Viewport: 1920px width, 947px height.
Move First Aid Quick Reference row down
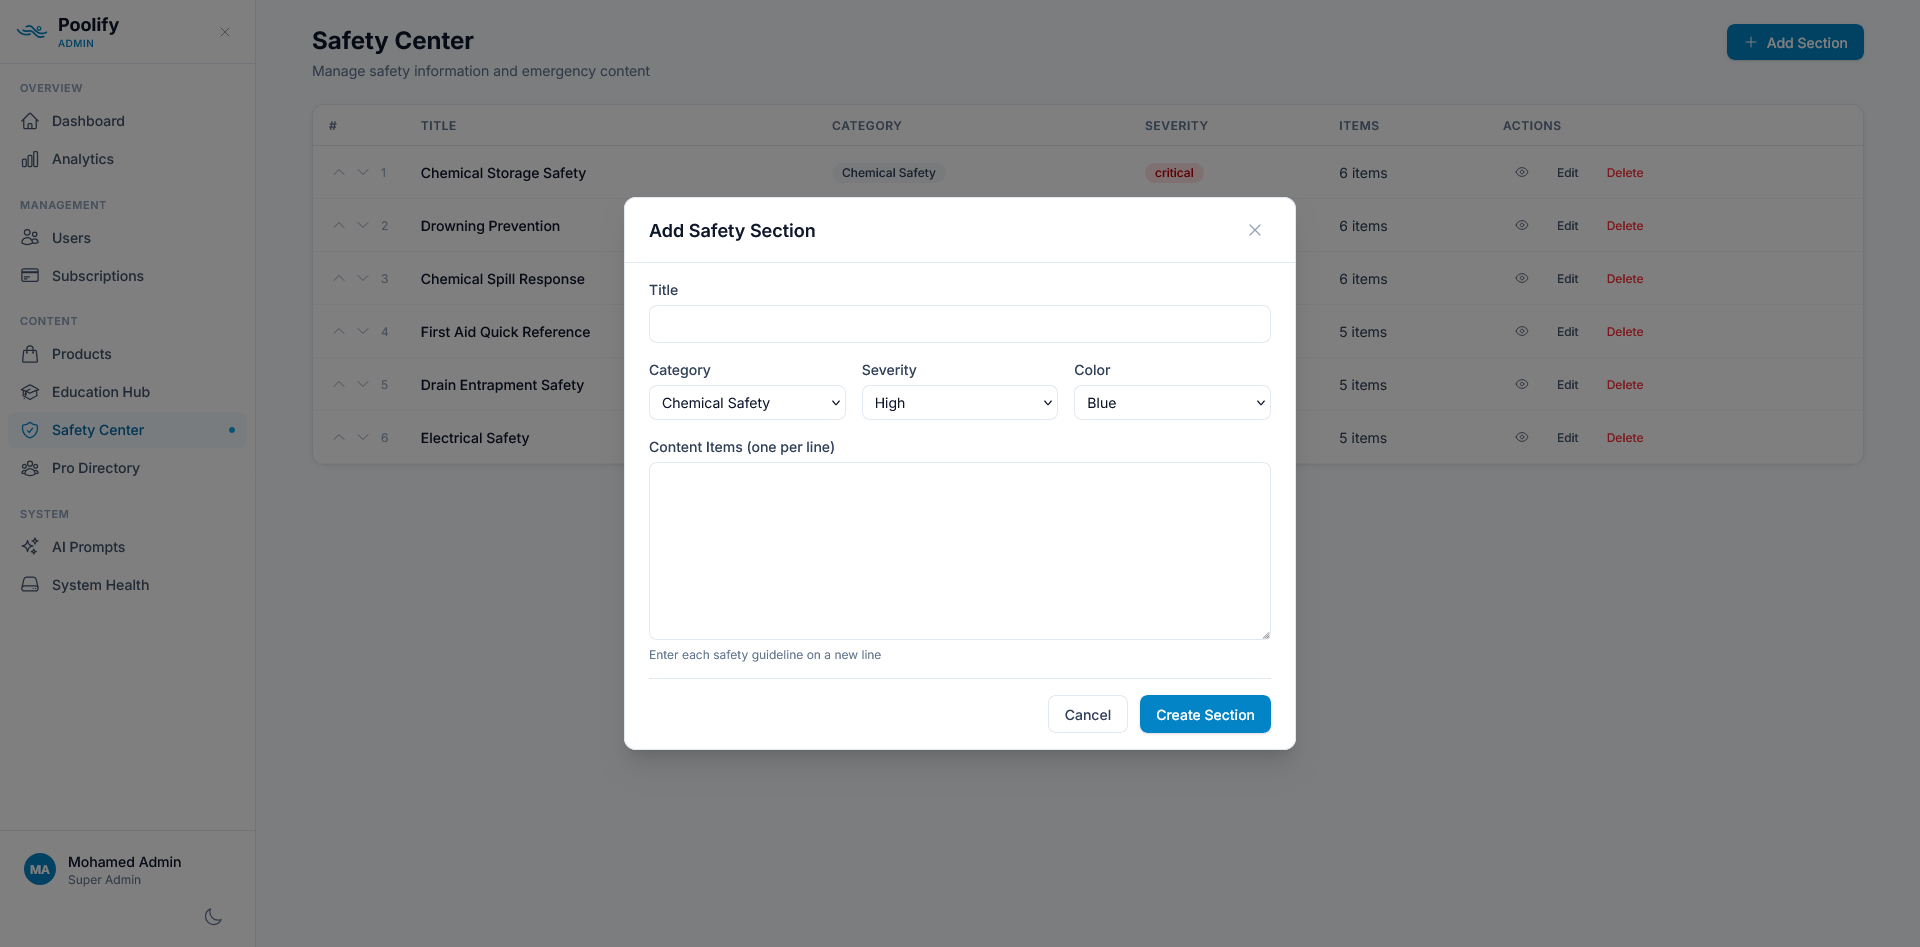point(363,332)
